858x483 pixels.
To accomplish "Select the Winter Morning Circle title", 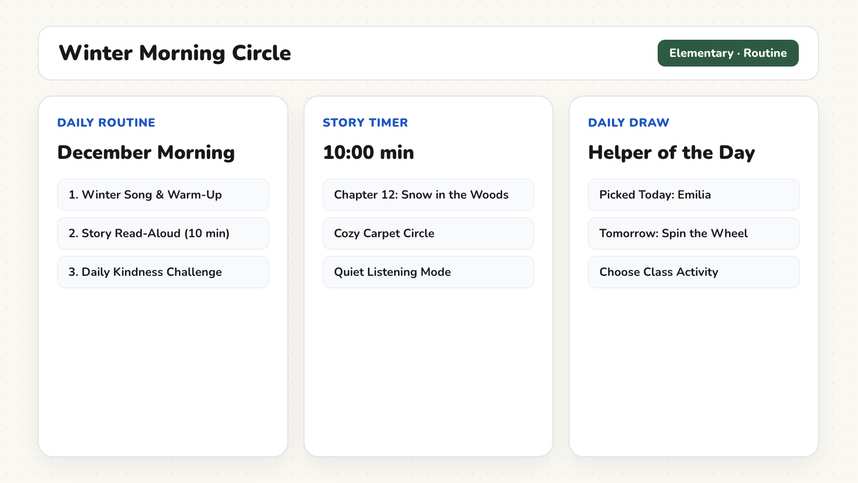I will [175, 53].
